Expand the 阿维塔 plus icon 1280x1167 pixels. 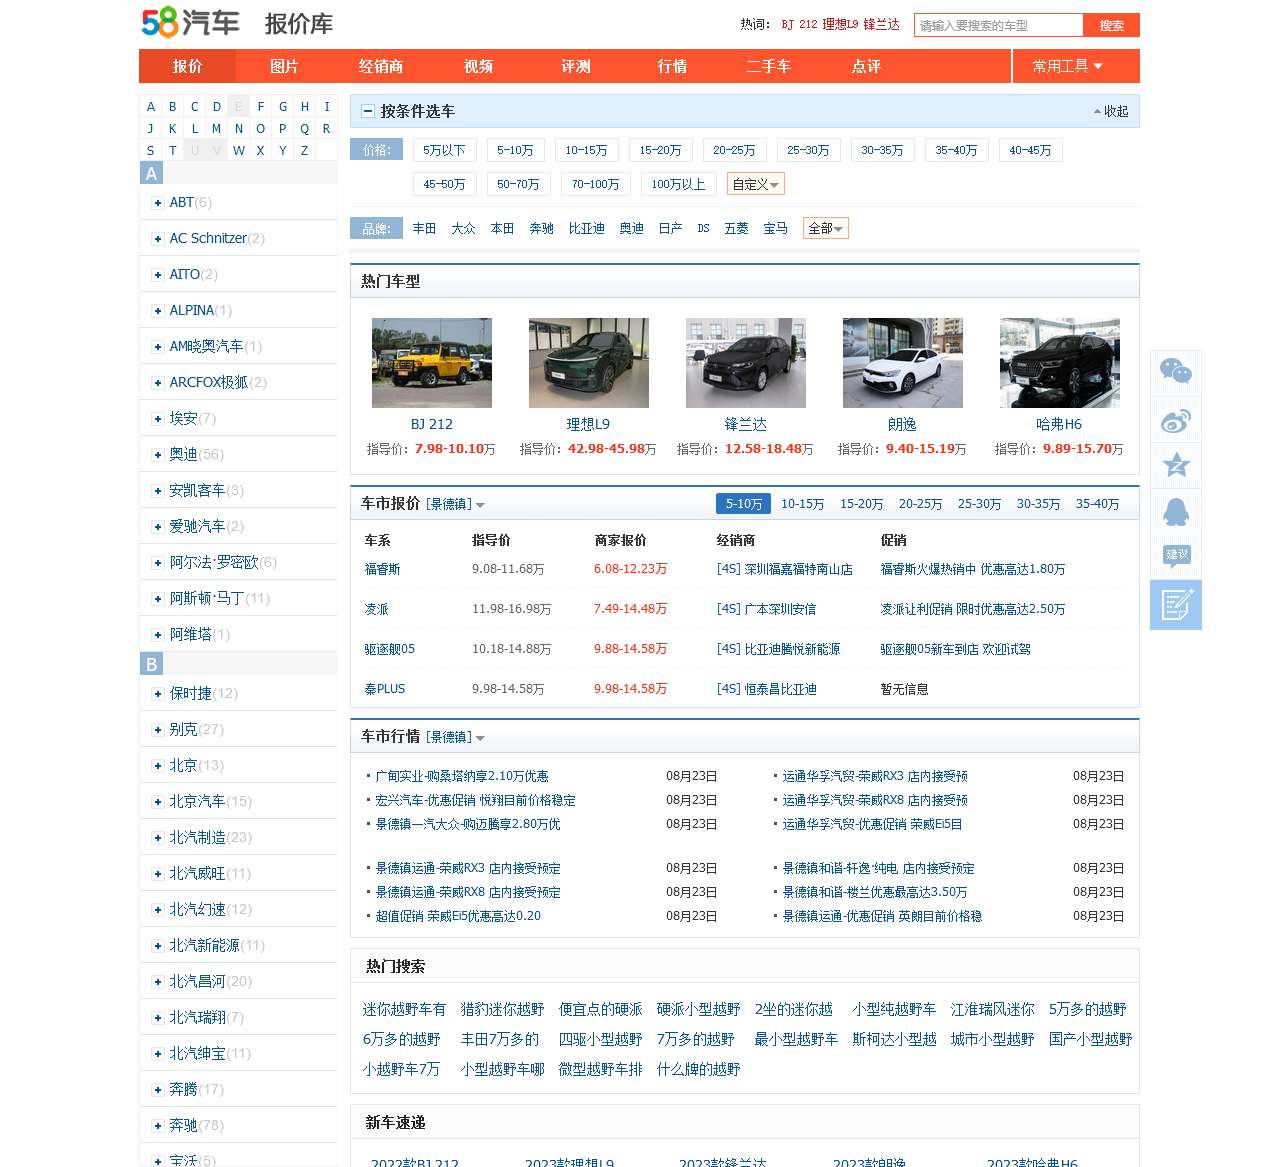pos(157,634)
